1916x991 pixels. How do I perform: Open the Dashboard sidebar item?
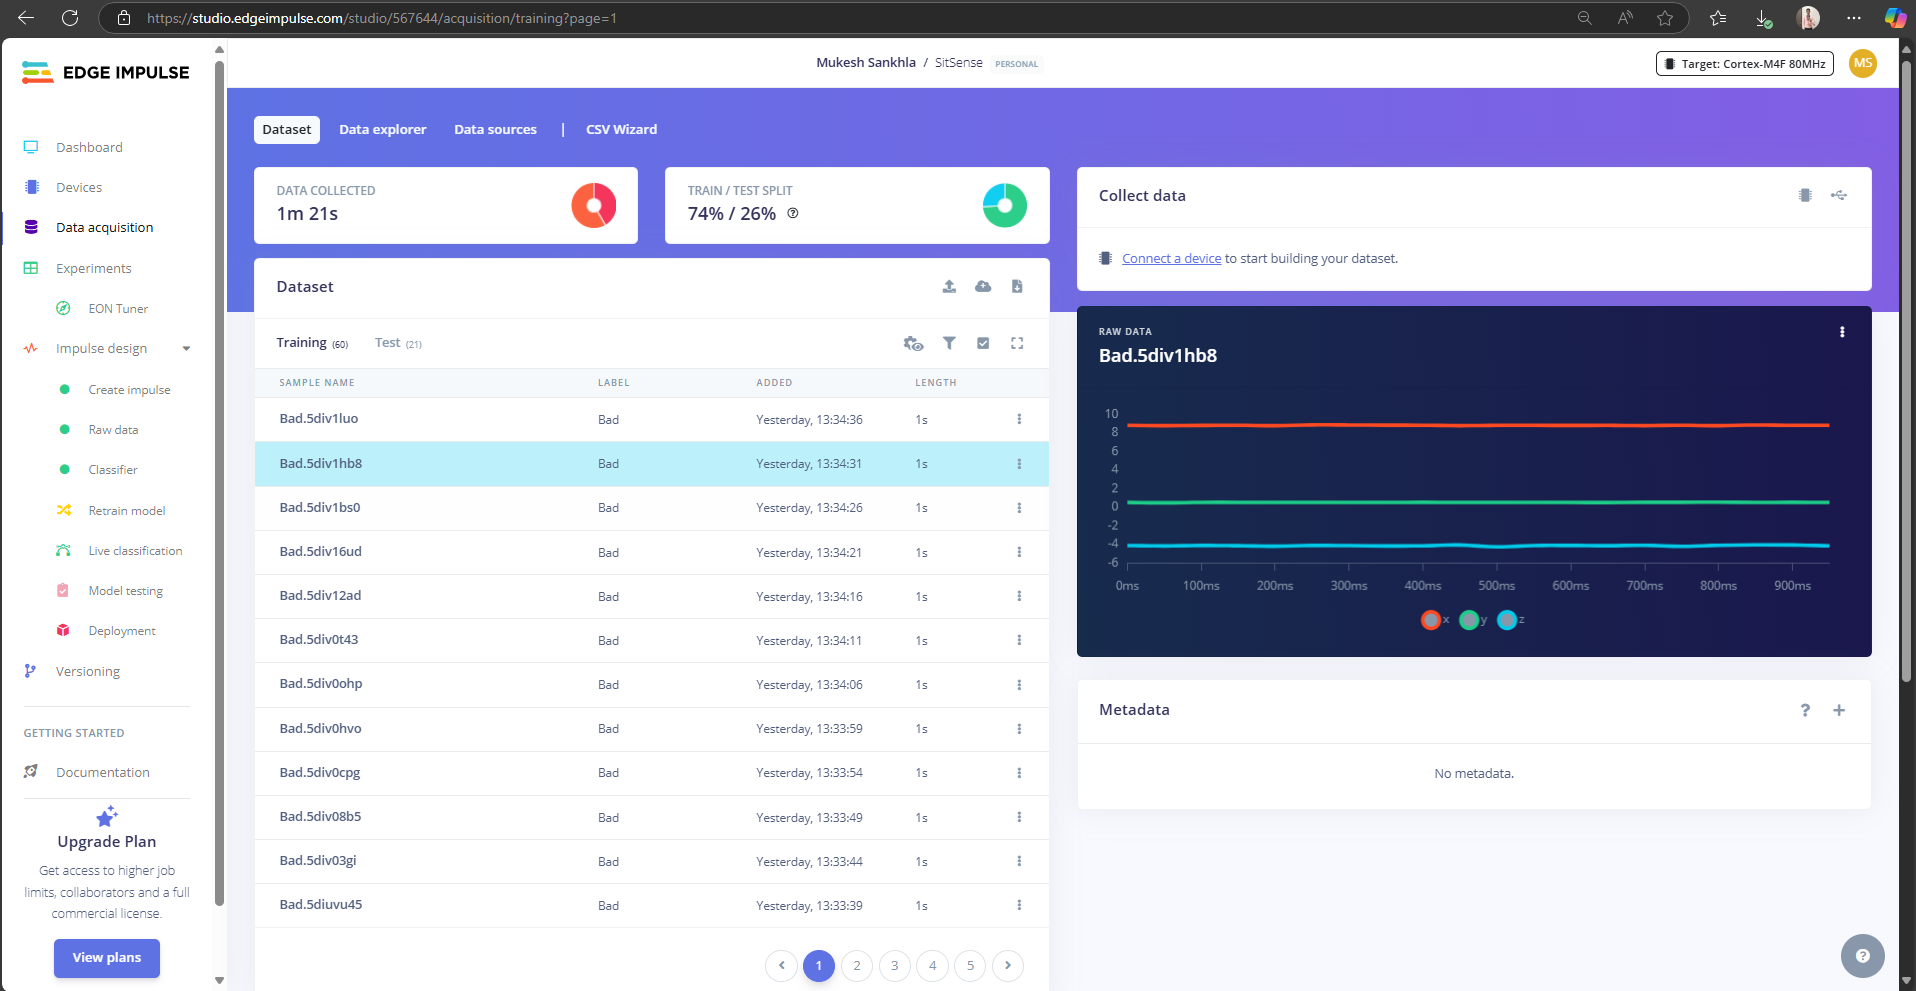(89, 147)
